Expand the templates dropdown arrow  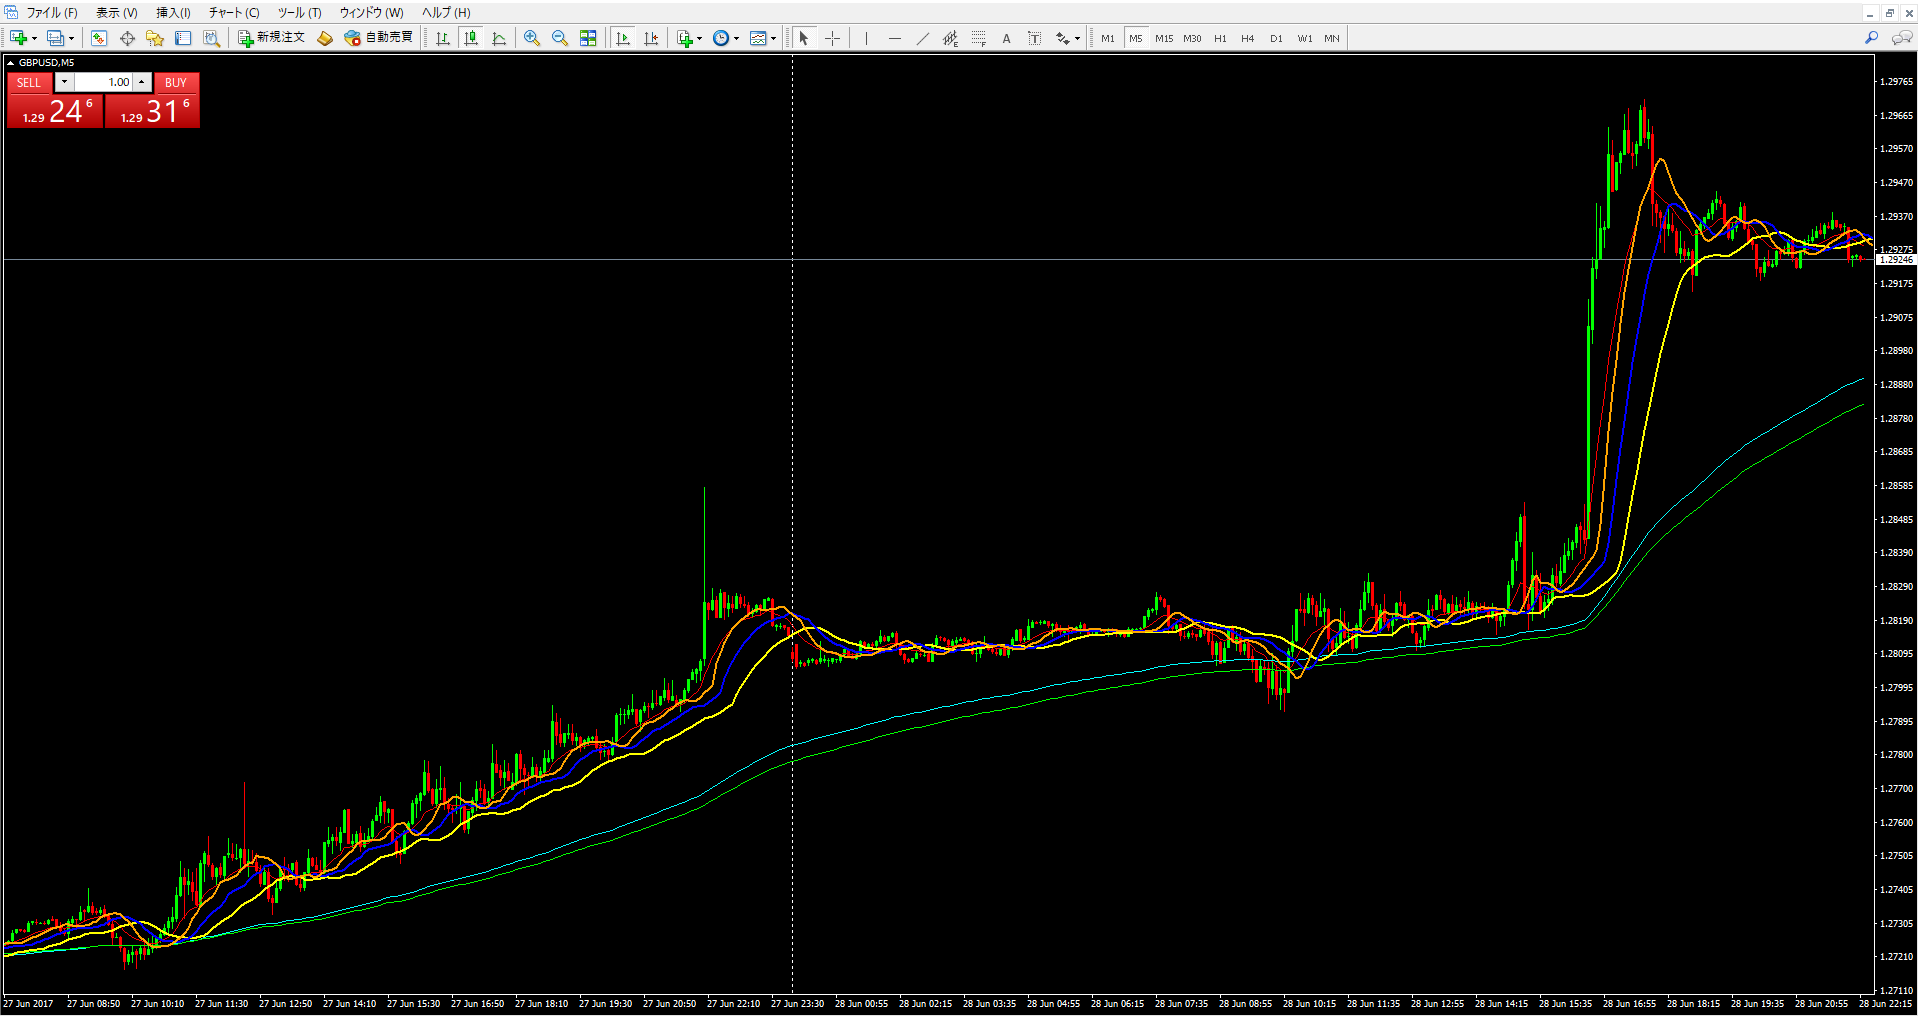(x=774, y=39)
